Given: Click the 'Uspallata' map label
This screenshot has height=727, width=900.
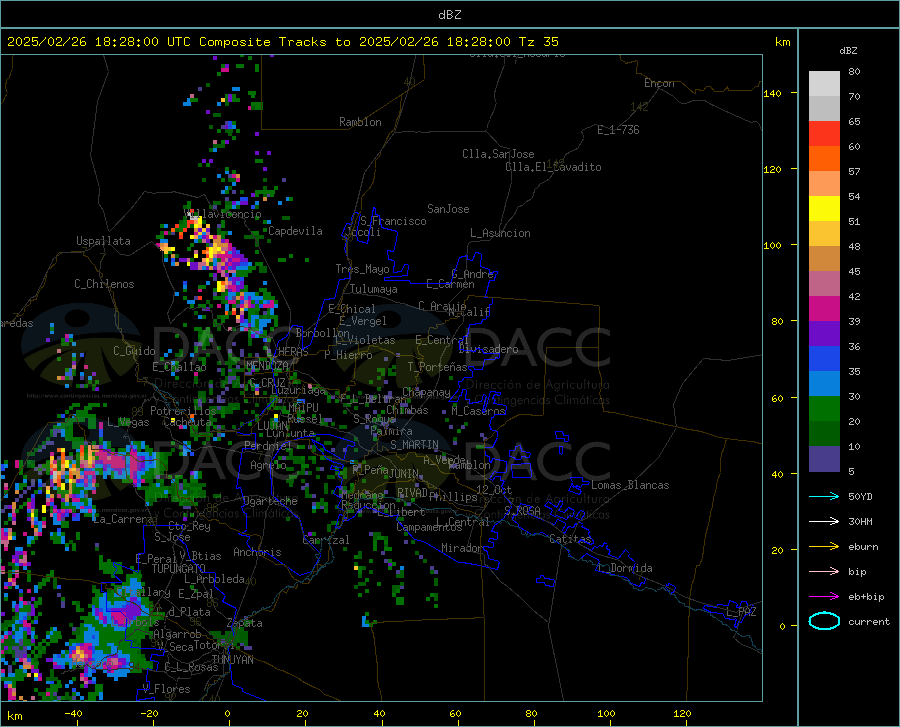Looking at the screenshot, I should (x=103, y=241).
